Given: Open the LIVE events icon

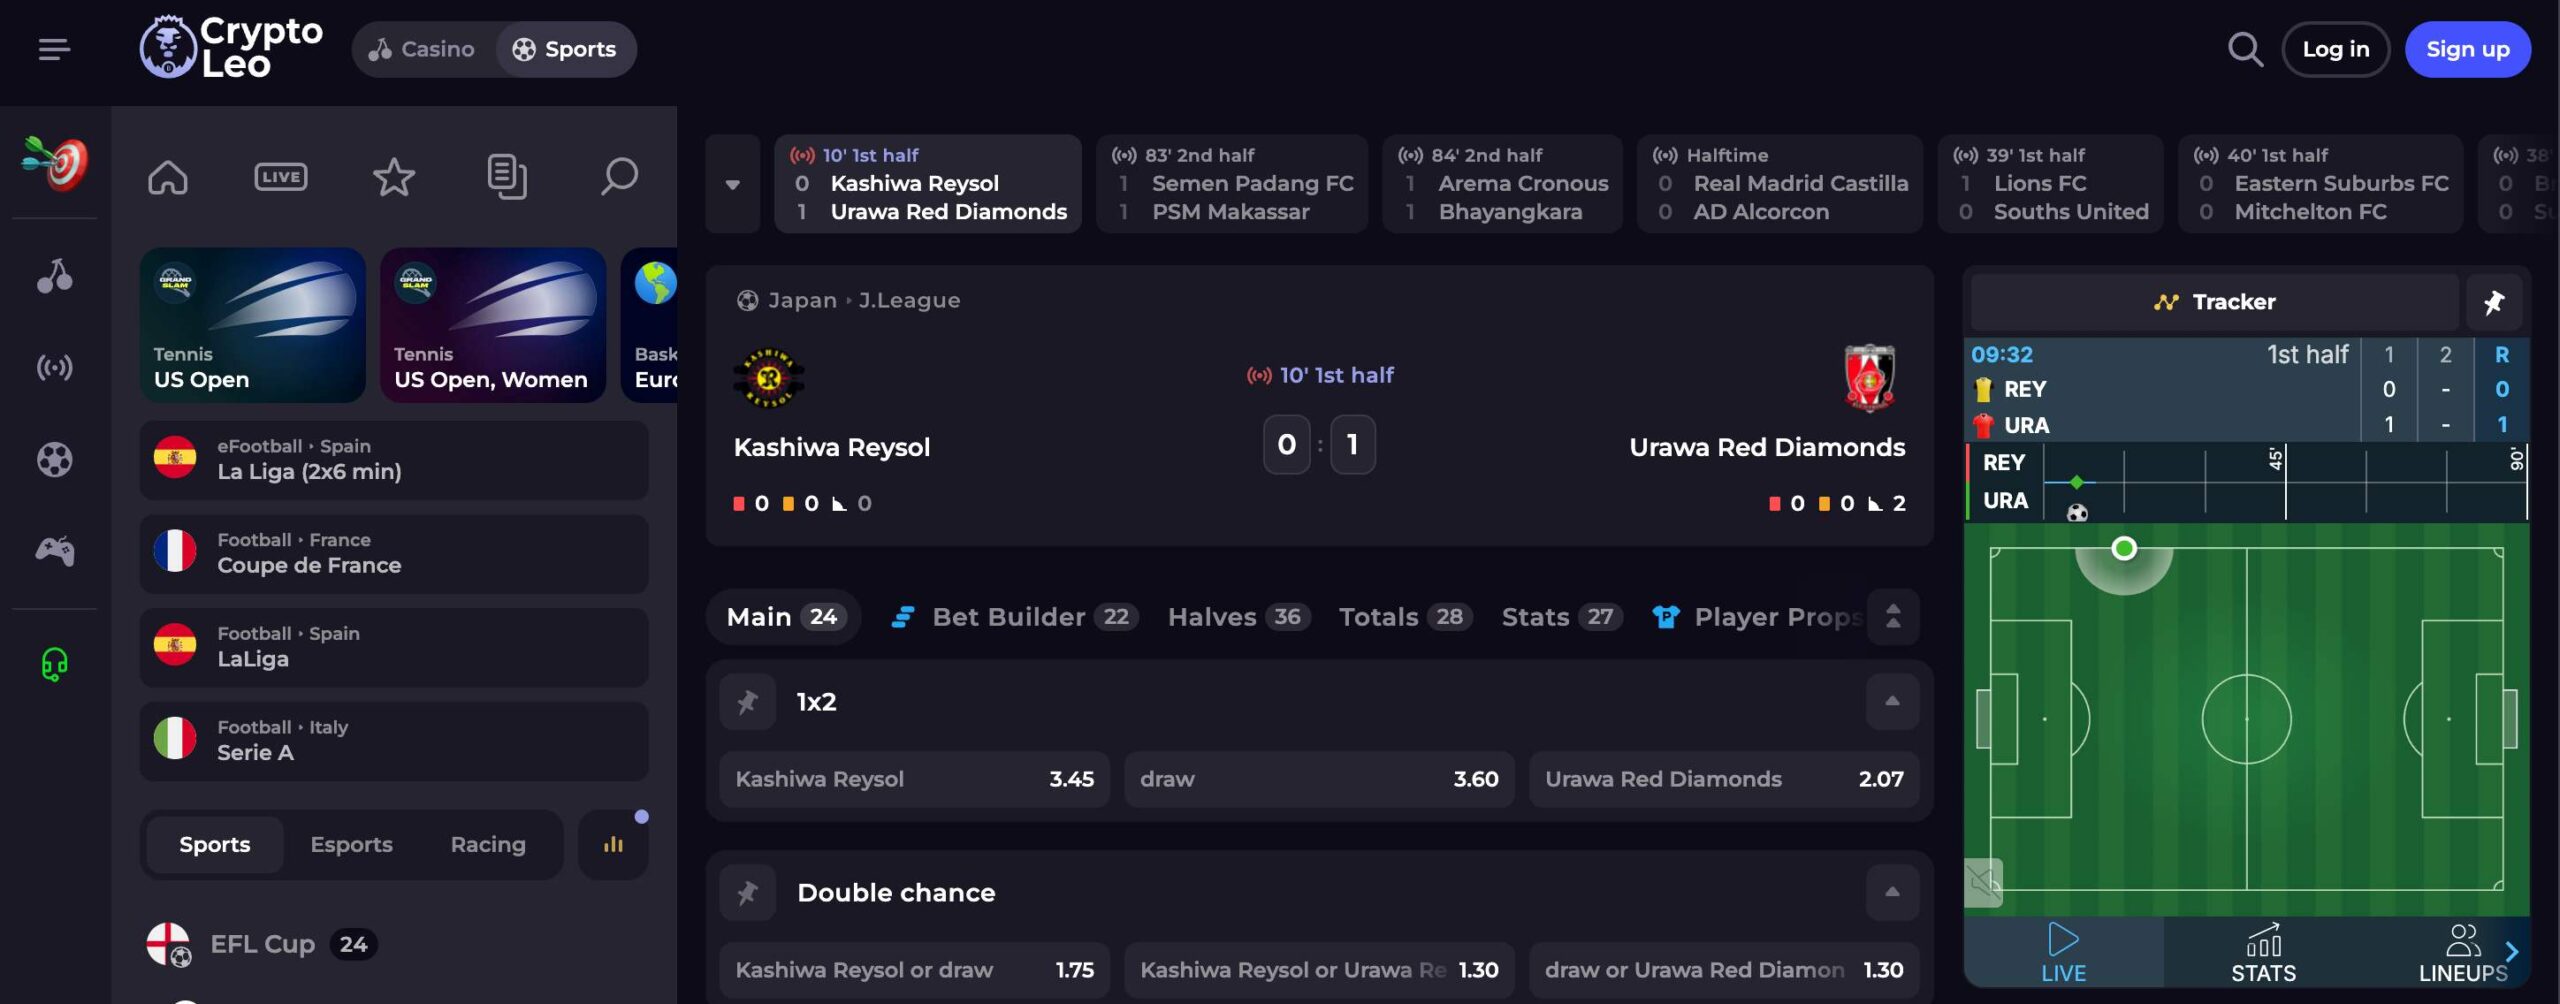Looking at the screenshot, I should pos(281,177).
